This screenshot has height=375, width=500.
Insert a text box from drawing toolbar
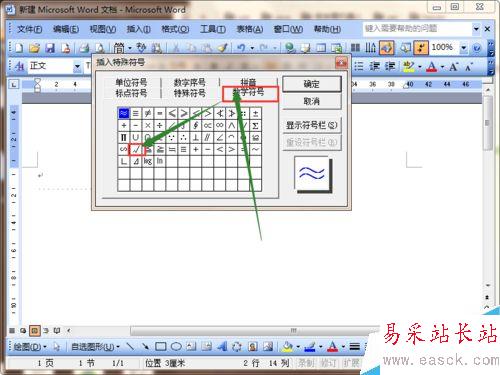191,347
